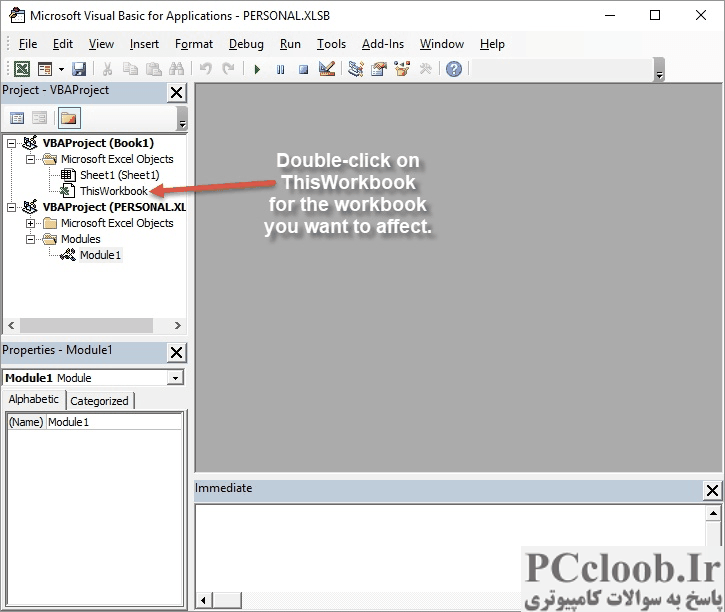
Task: Click the Undo arrow icon
Action: coord(205,69)
